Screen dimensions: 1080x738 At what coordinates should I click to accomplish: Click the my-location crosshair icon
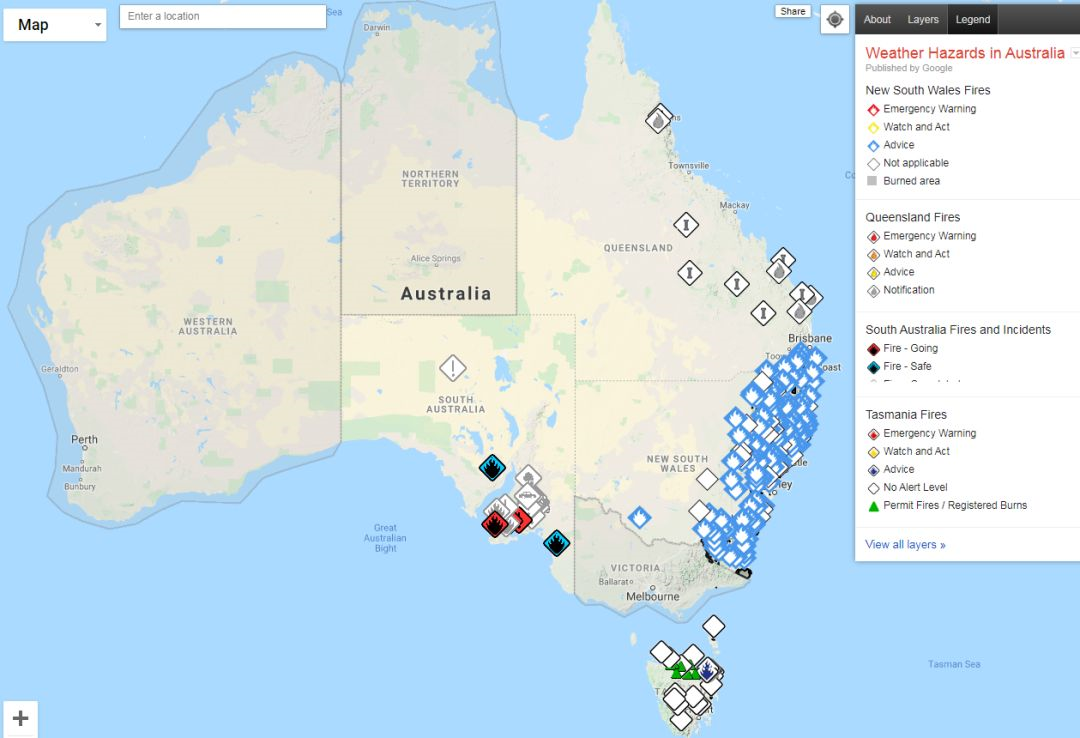pyautogui.click(x=834, y=20)
